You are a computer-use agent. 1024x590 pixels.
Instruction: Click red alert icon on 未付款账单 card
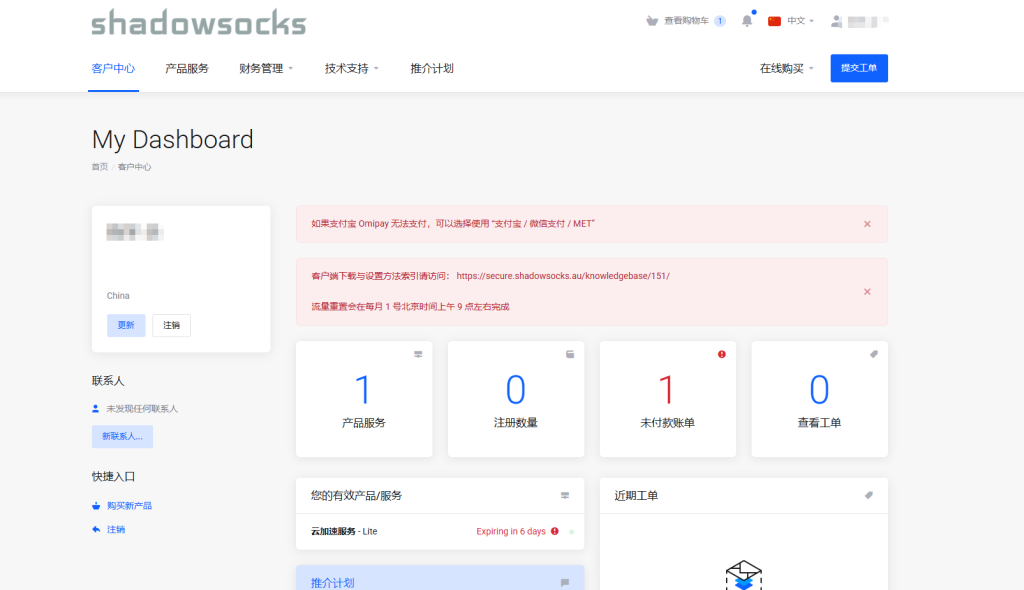click(x=722, y=355)
